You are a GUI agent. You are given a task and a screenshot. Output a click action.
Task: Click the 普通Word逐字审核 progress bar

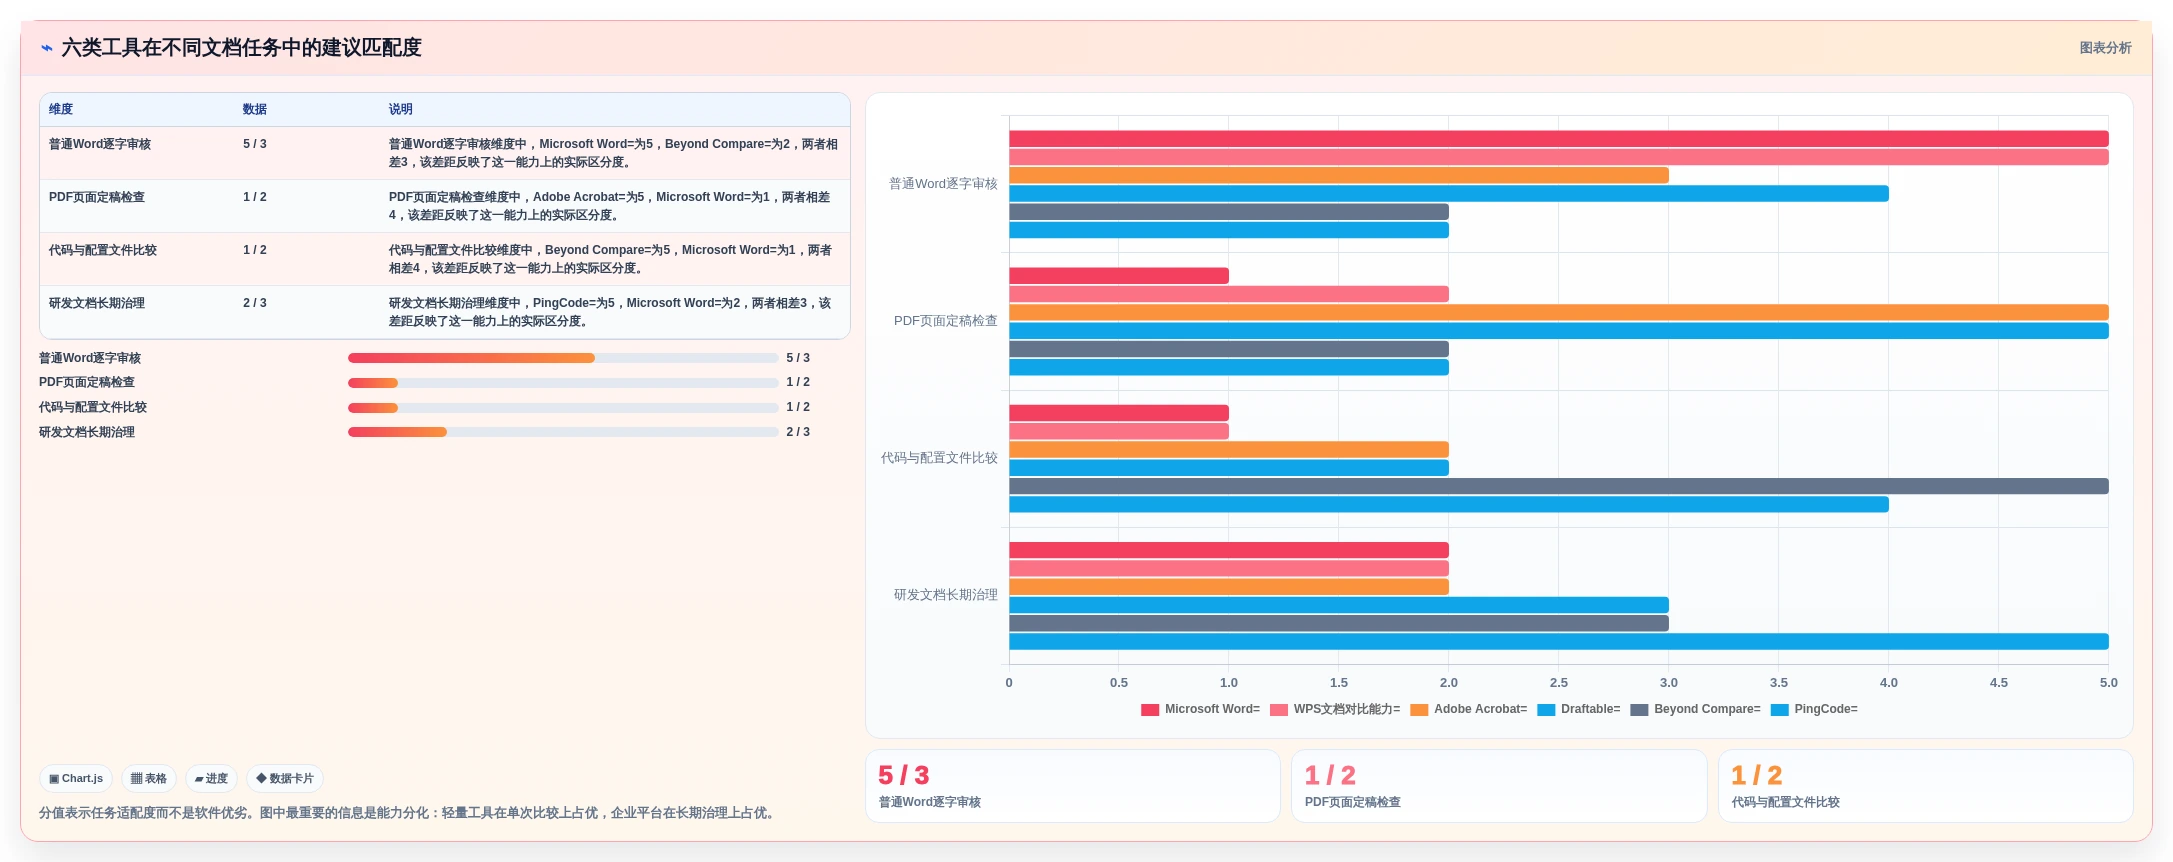[563, 358]
